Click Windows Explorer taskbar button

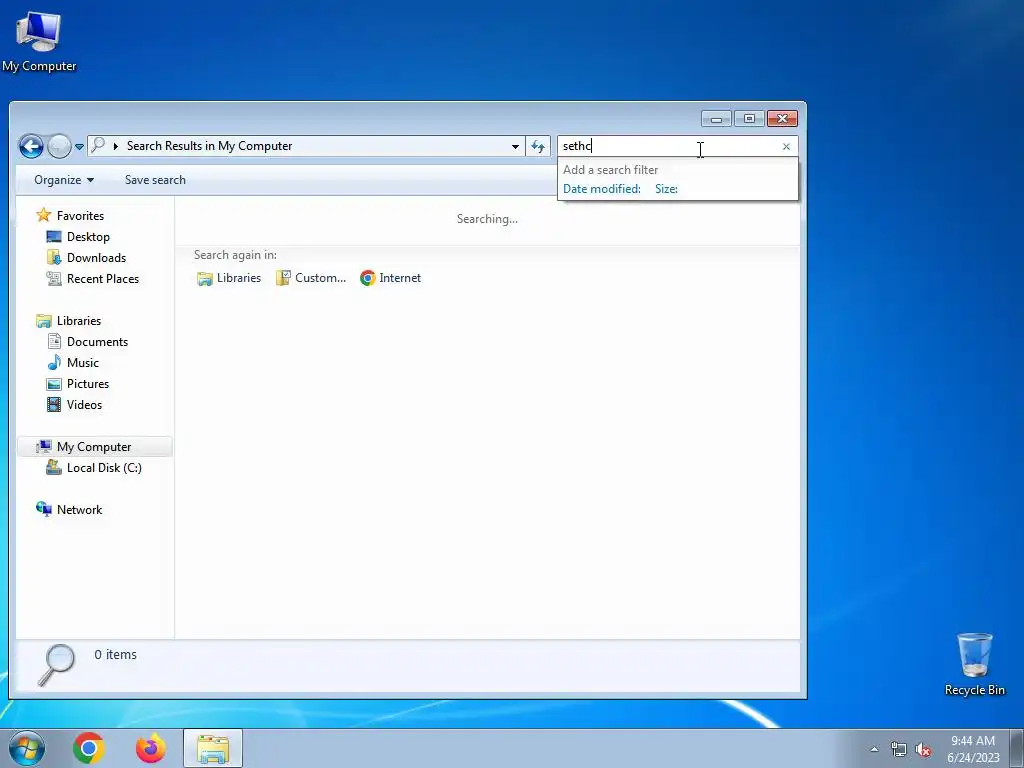213,748
